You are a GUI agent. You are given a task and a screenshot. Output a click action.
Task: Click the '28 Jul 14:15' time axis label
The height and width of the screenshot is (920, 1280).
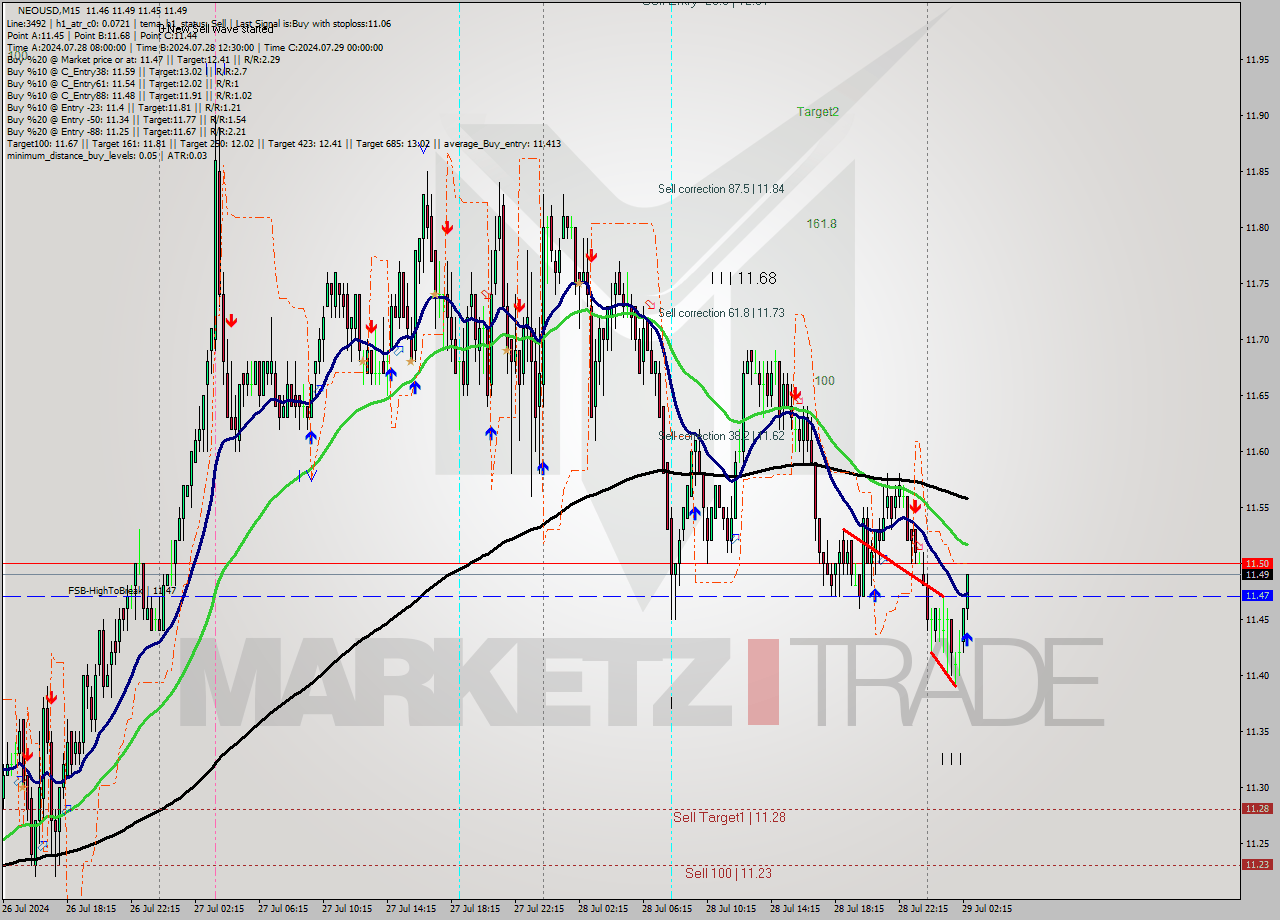796,909
